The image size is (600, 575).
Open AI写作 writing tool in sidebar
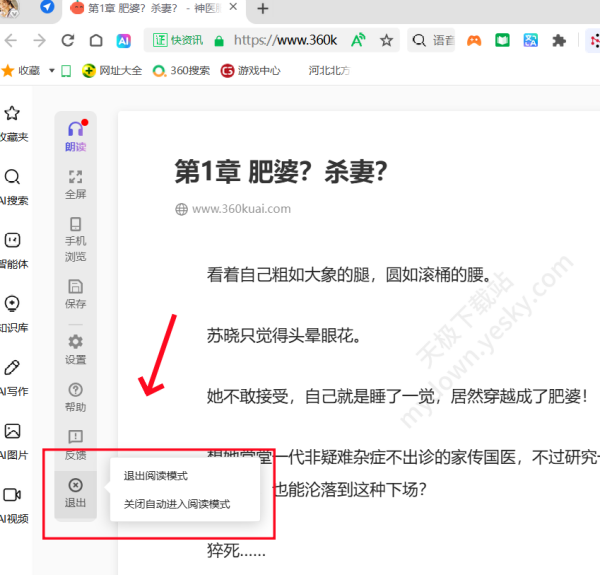13,374
